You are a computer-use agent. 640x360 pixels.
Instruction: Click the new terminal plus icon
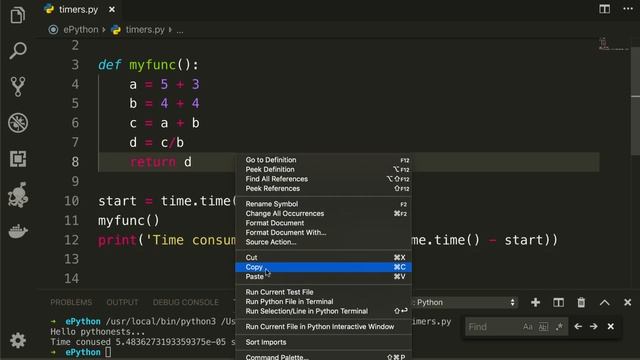click(536, 302)
